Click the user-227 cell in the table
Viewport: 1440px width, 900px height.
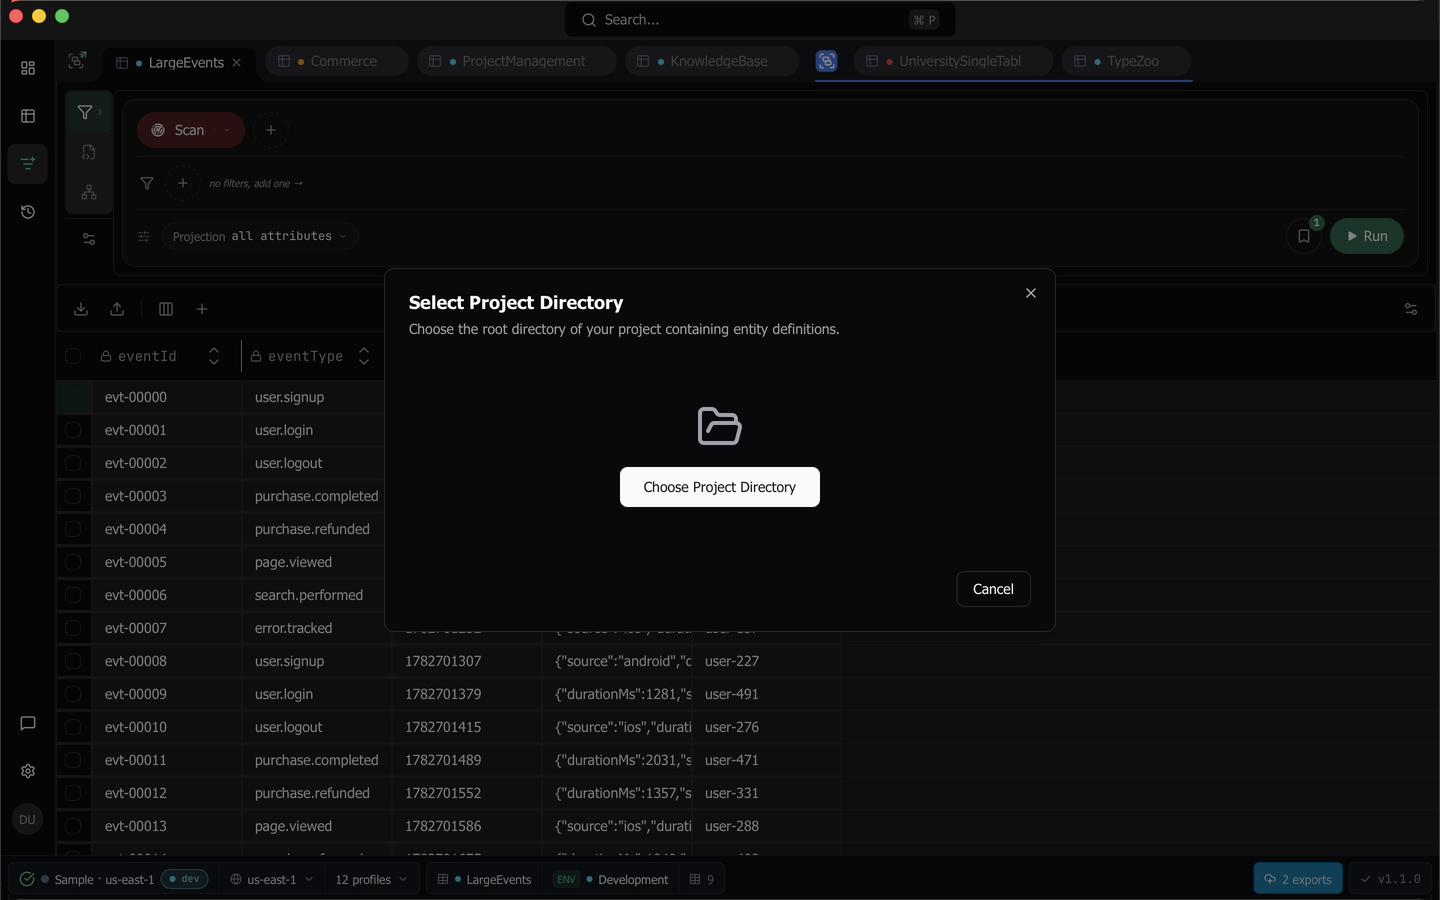tap(766, 661)
